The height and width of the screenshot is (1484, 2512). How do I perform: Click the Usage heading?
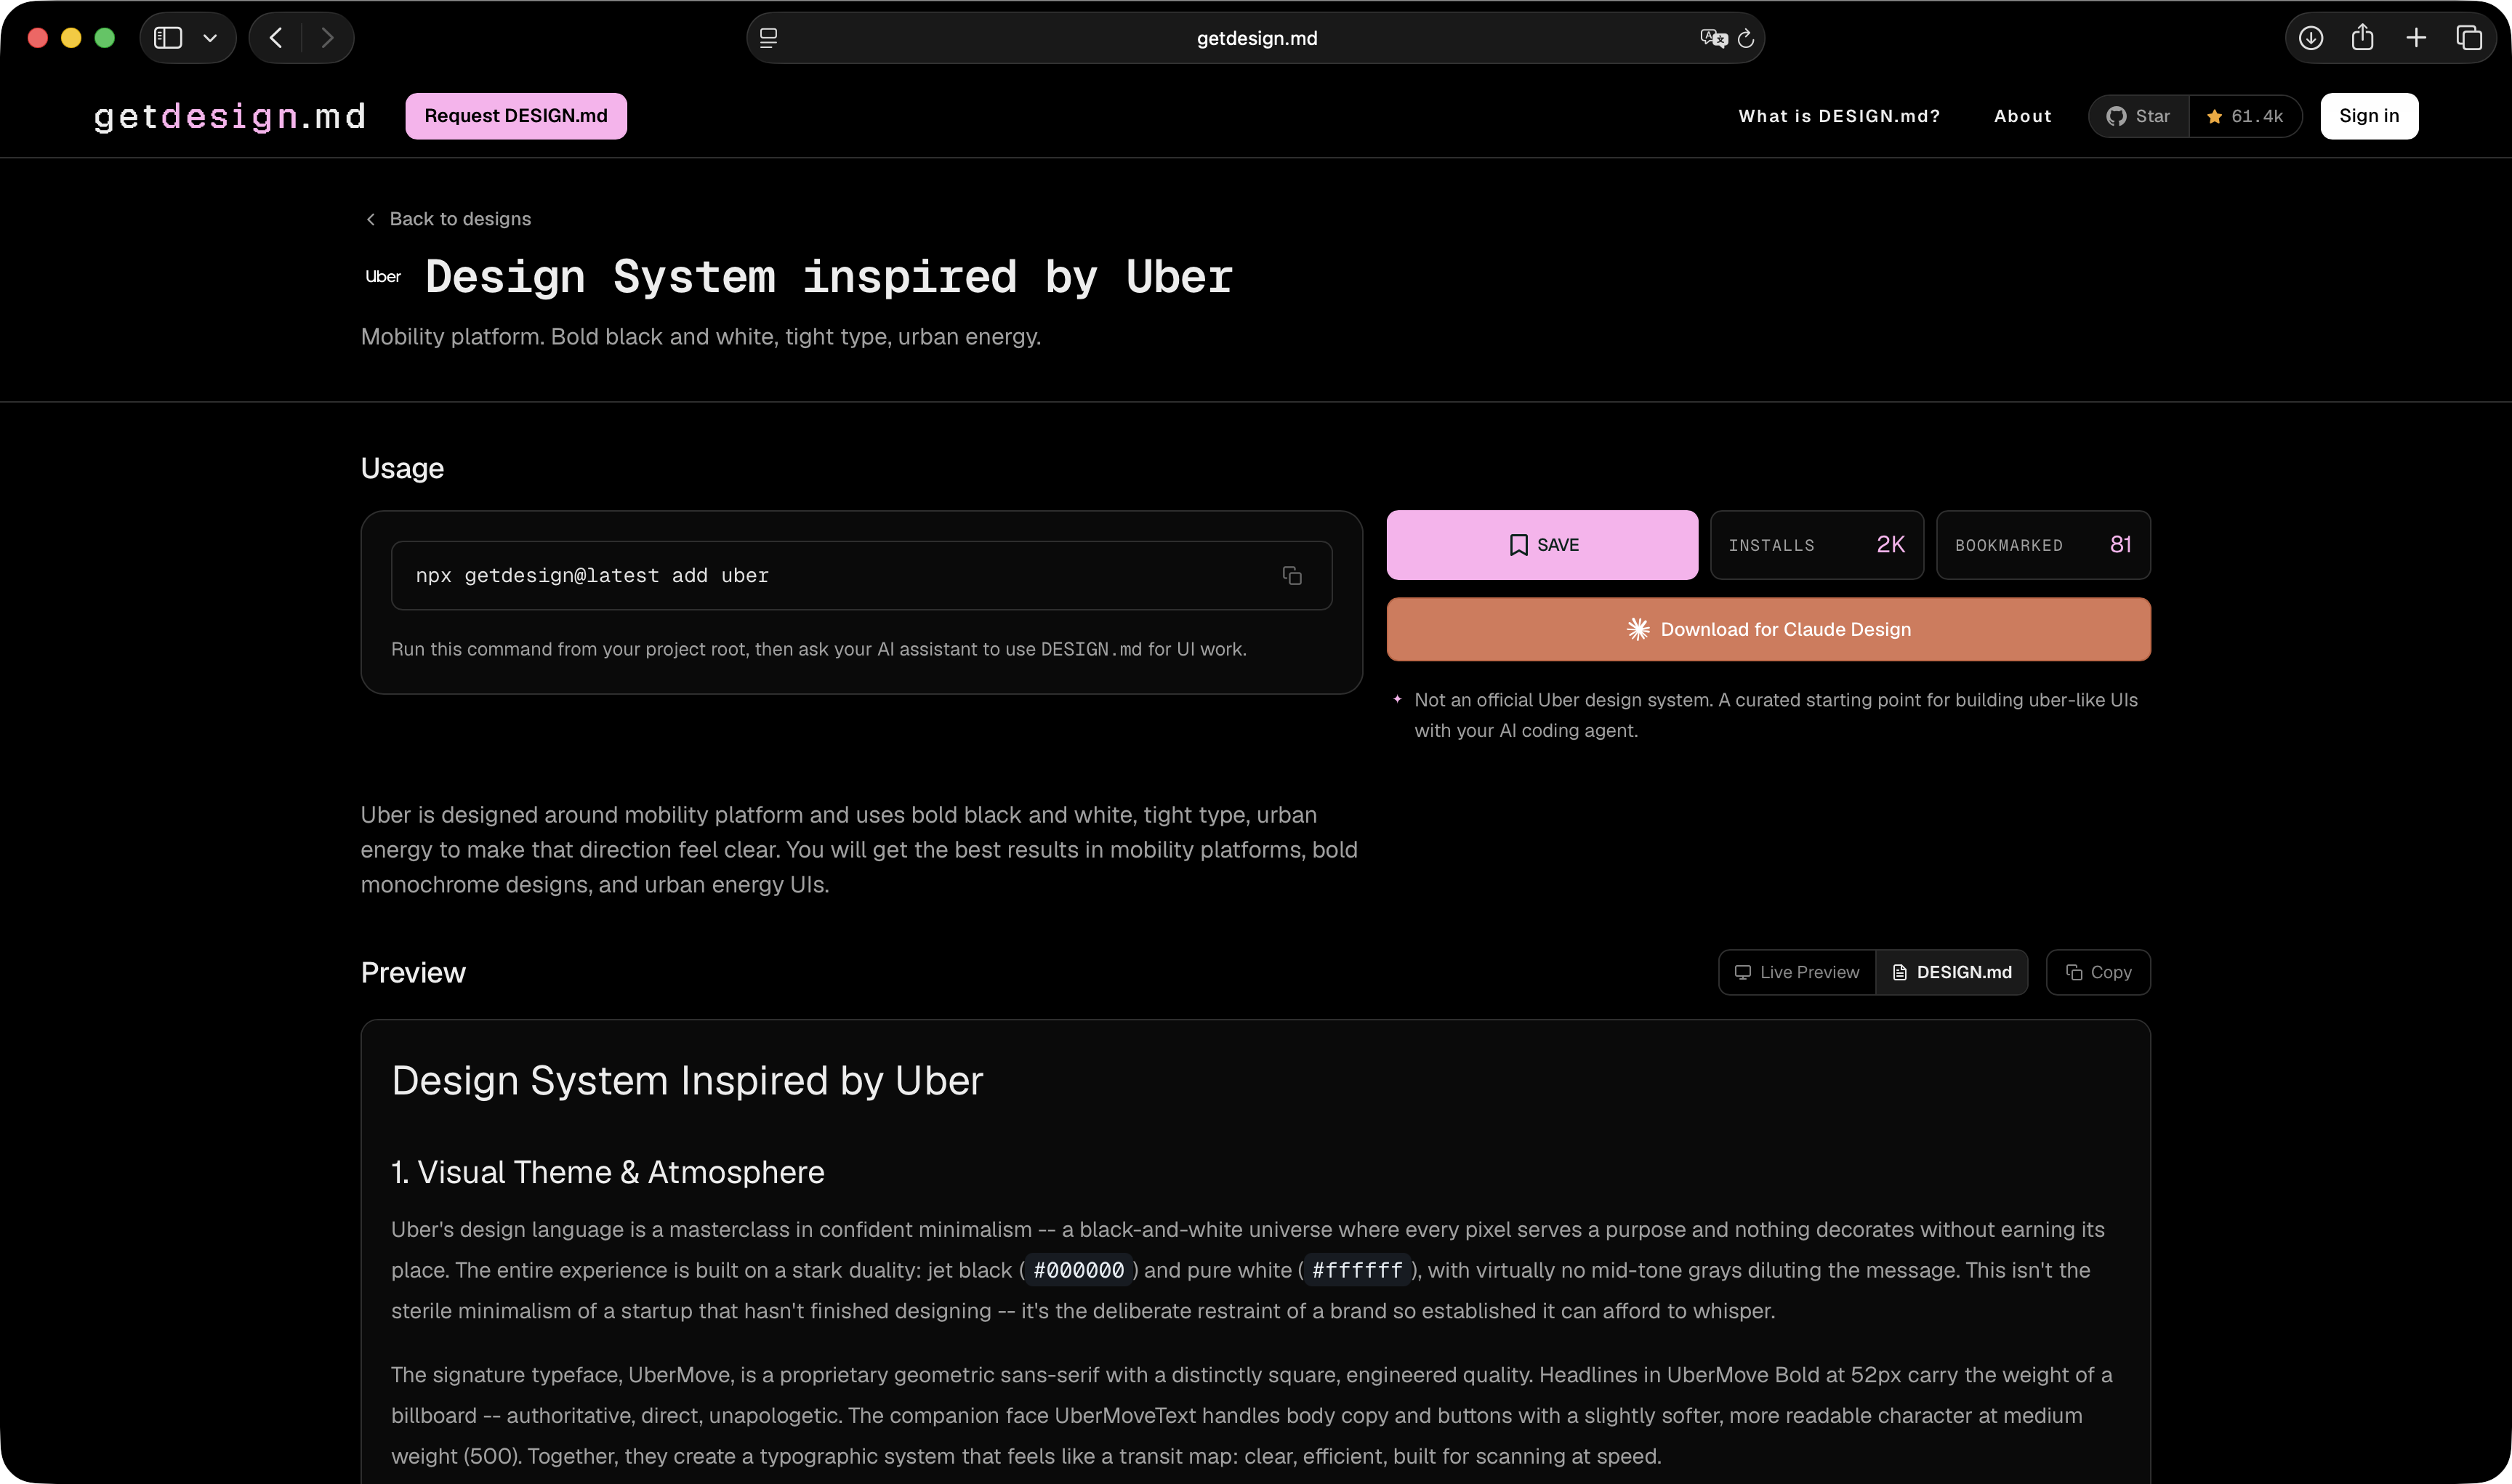[x=402, y=468]
